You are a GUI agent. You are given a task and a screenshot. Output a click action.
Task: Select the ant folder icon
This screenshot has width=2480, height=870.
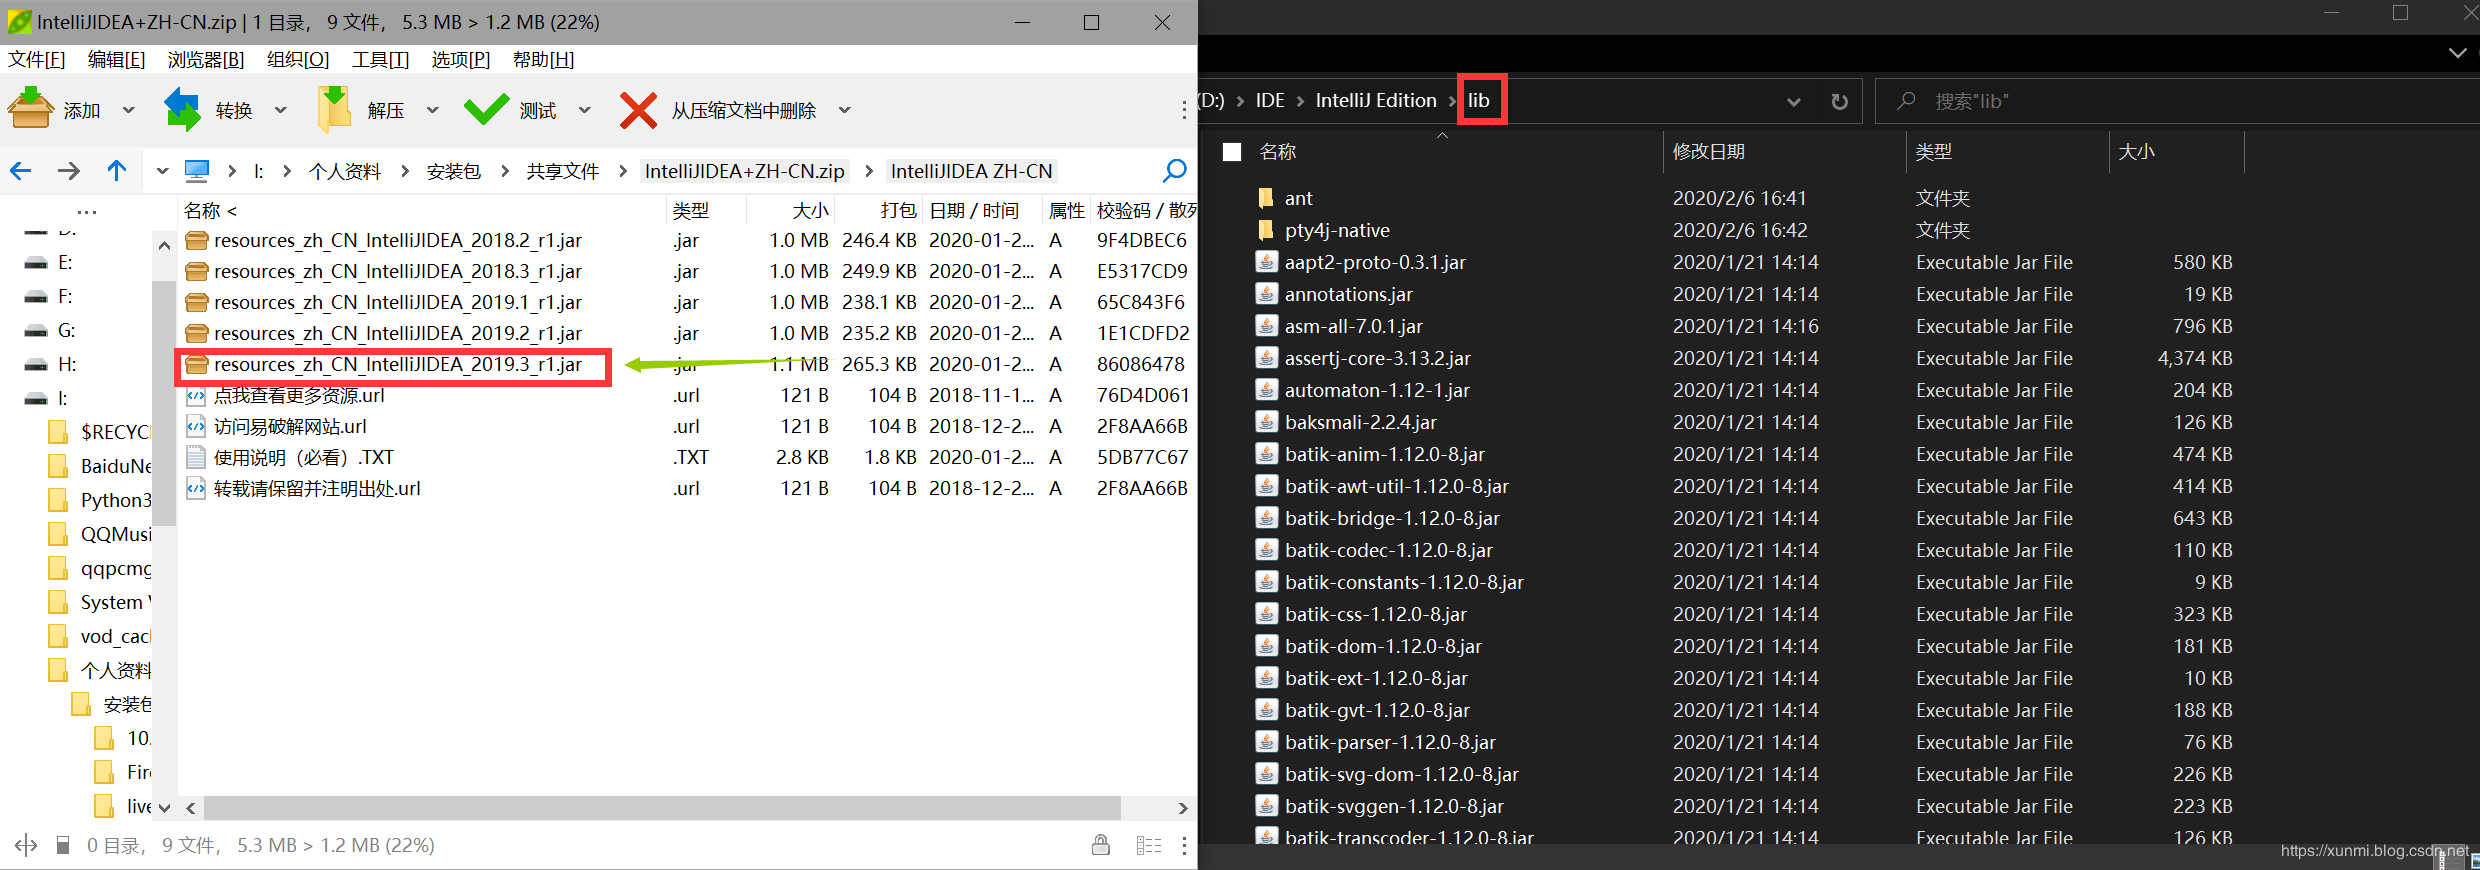point(1266,198)
